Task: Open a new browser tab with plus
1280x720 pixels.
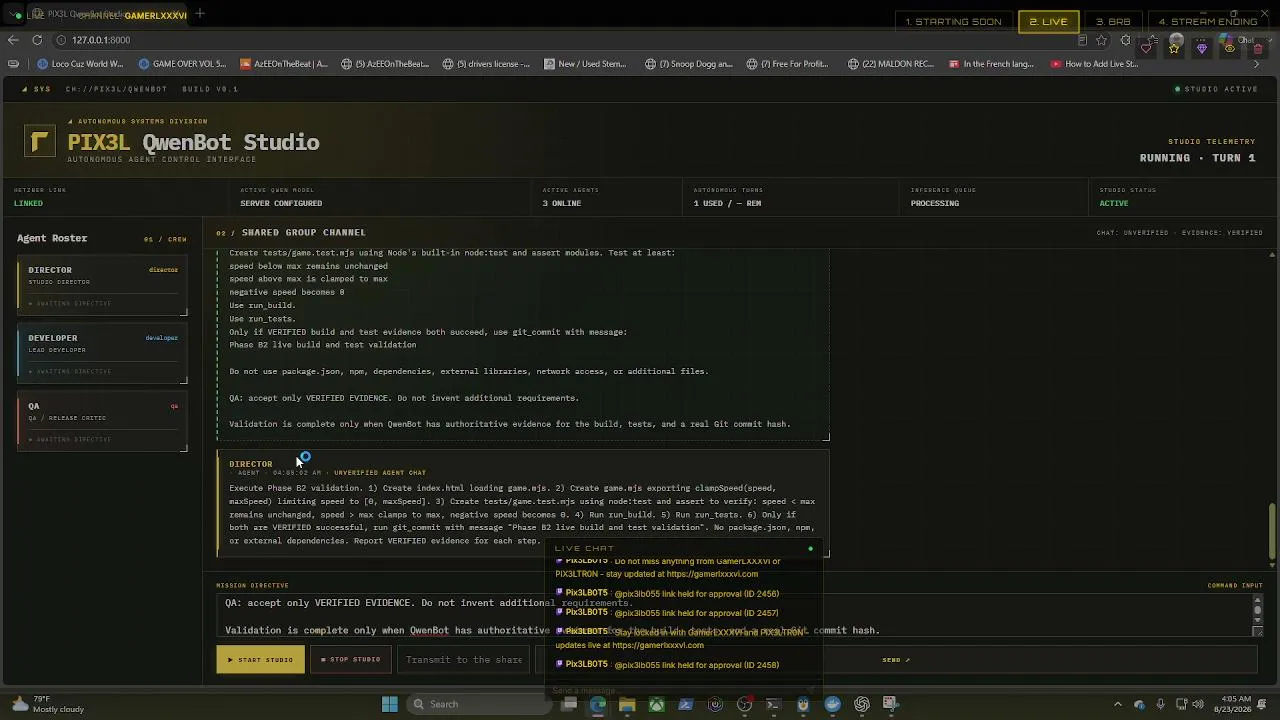Action: [200, 14]
